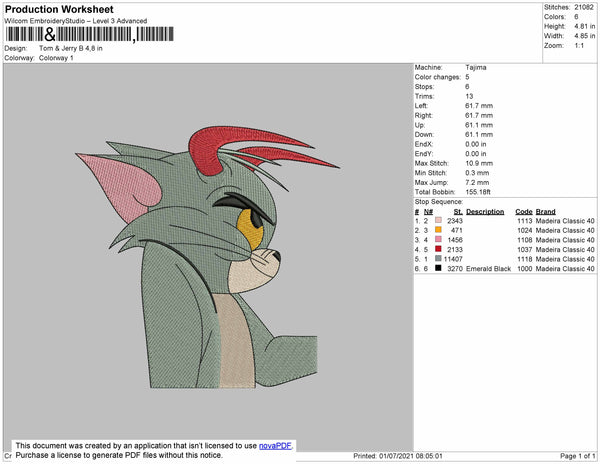
Task: Click the Width value '4.85 in'
Action: 585,36
